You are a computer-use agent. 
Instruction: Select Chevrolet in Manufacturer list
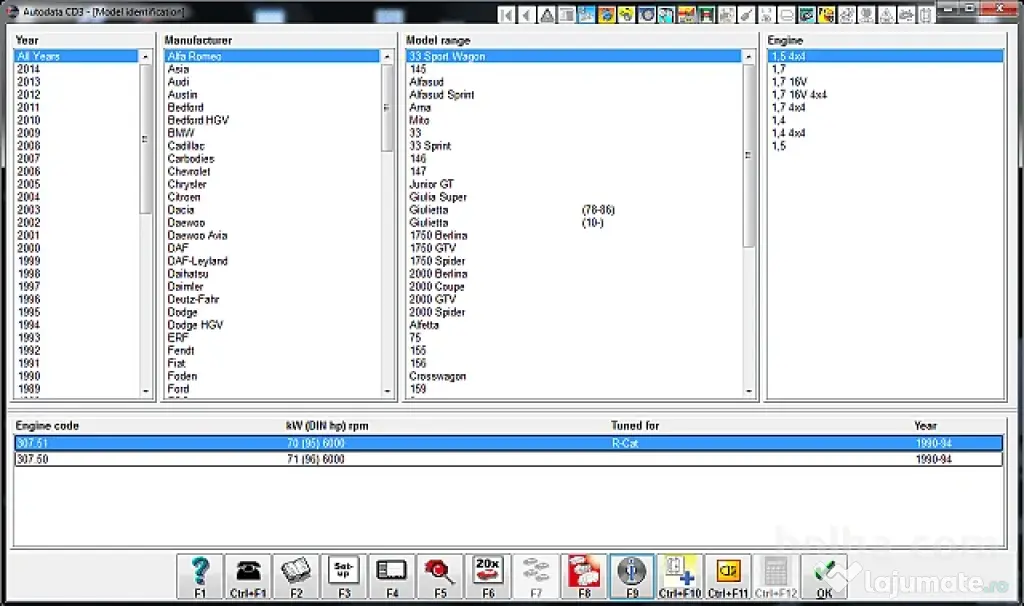pos(272,172)
